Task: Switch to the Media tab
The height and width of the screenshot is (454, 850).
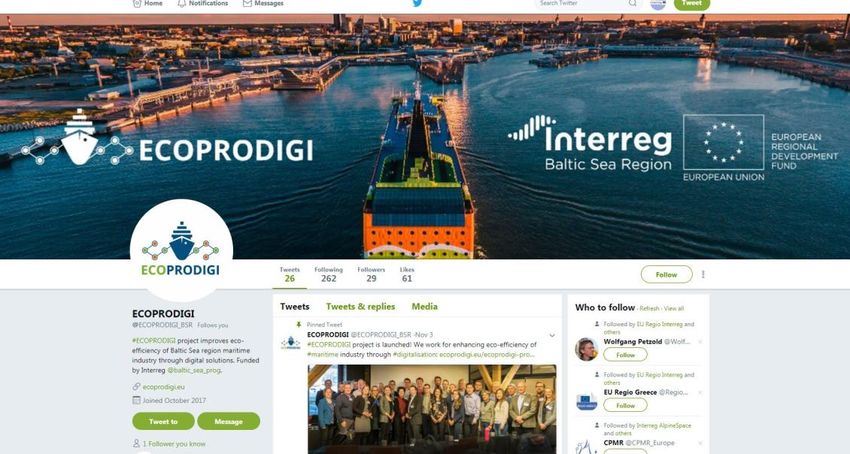Action: pos(424,306)
